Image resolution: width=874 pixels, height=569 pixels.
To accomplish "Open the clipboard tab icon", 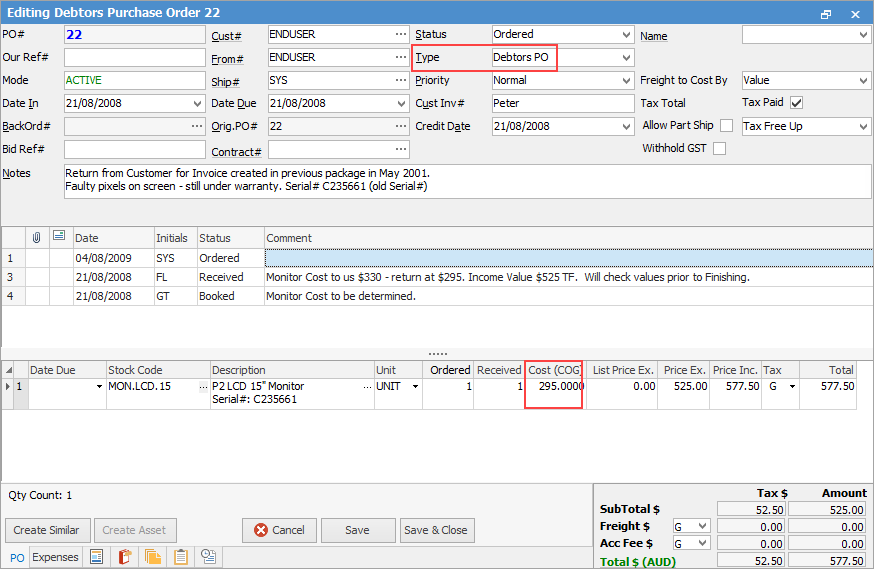I will (x=181, y=557).
